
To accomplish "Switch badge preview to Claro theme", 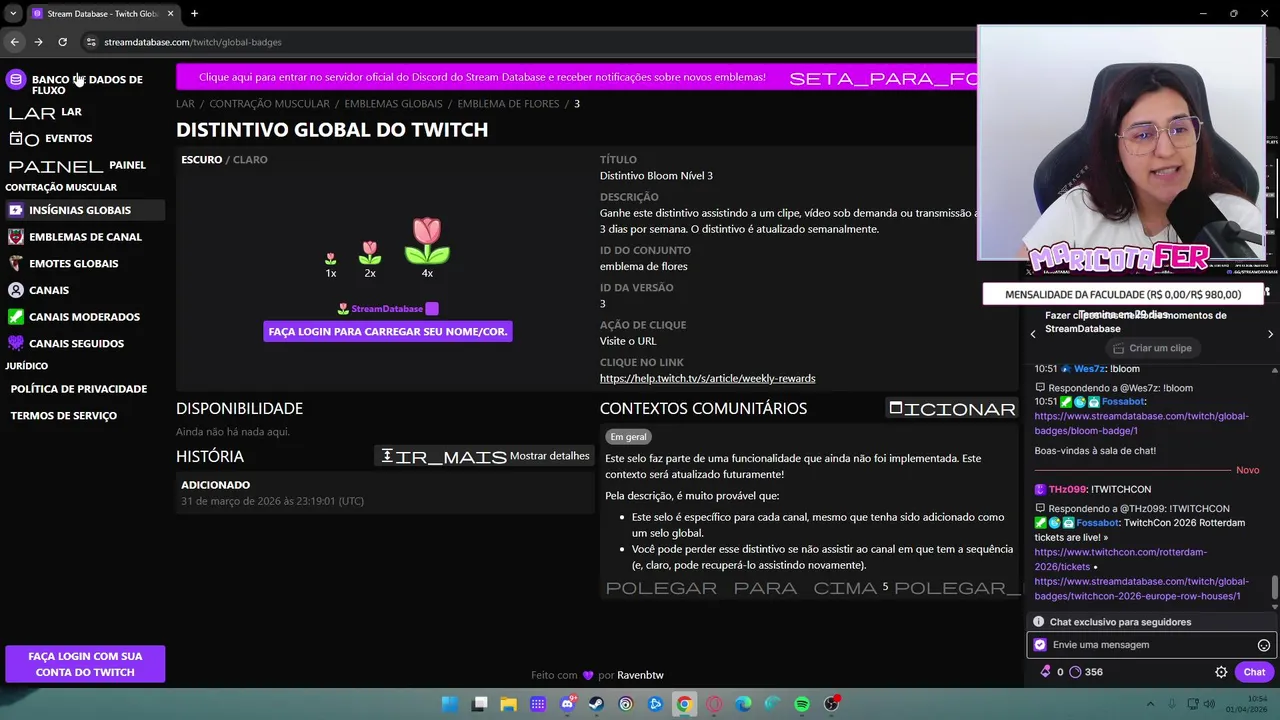I will [x=250, y=159].
